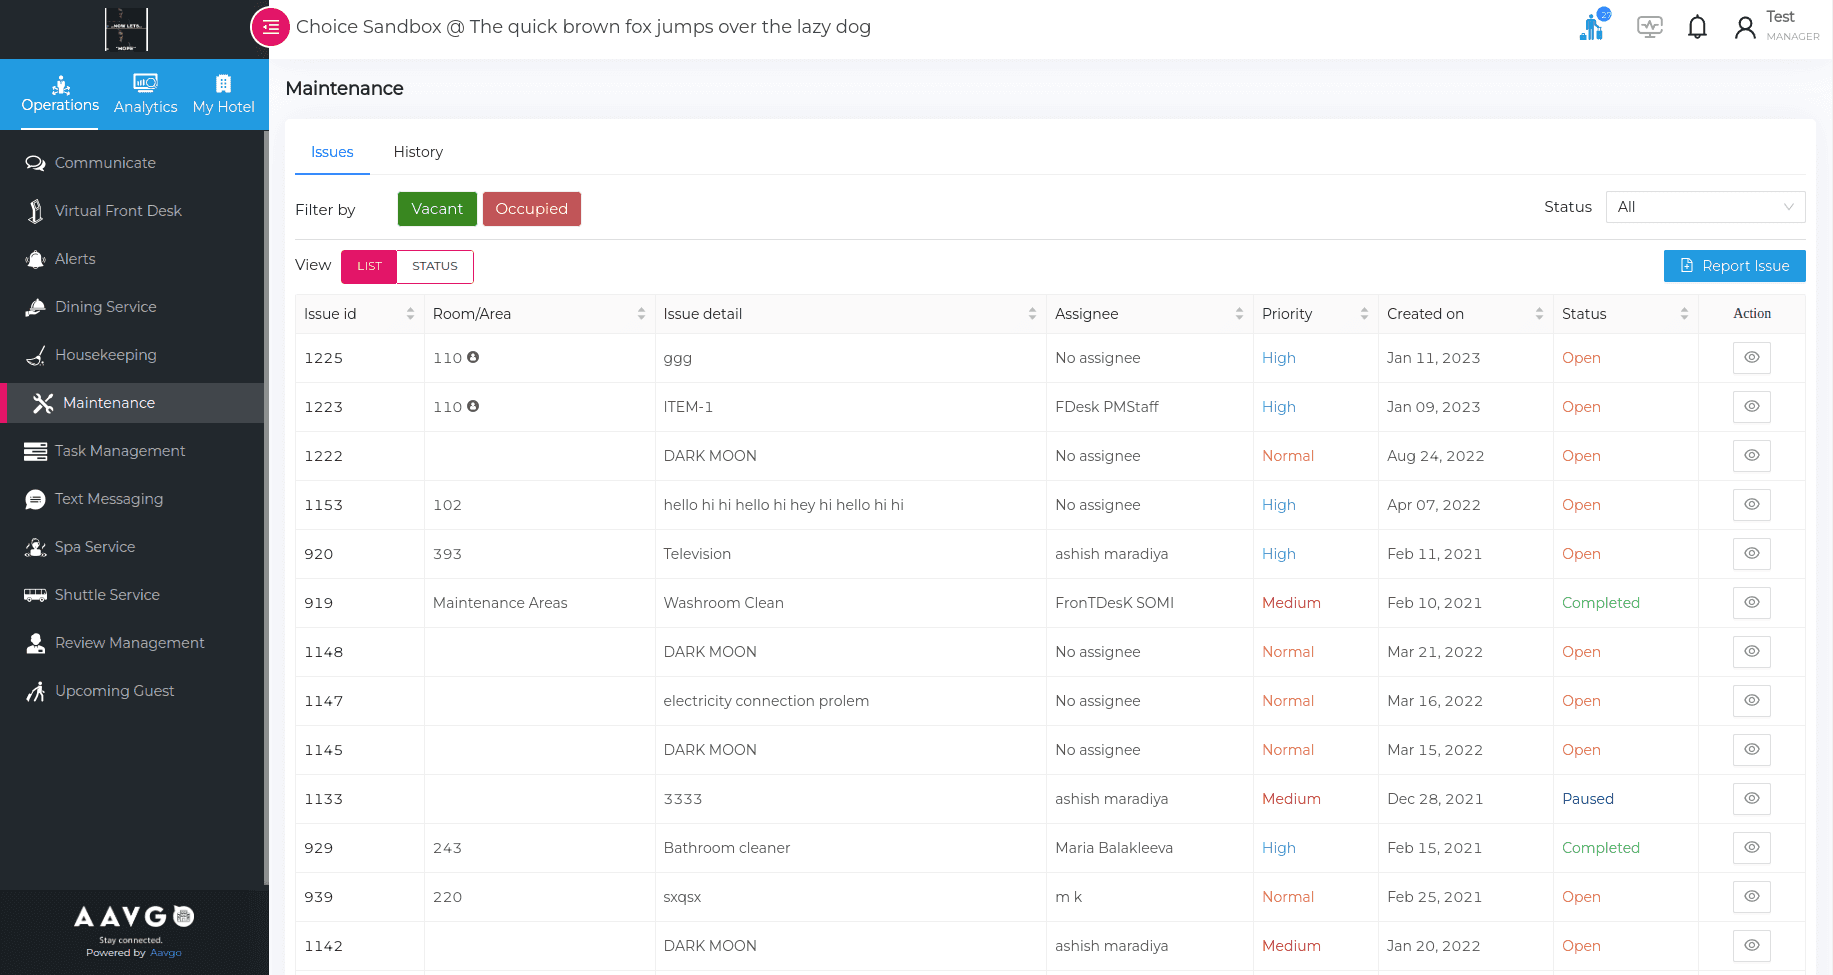Open the Test manager user profile icon
Screen dimensions: 1833x975
point(1745,28)
